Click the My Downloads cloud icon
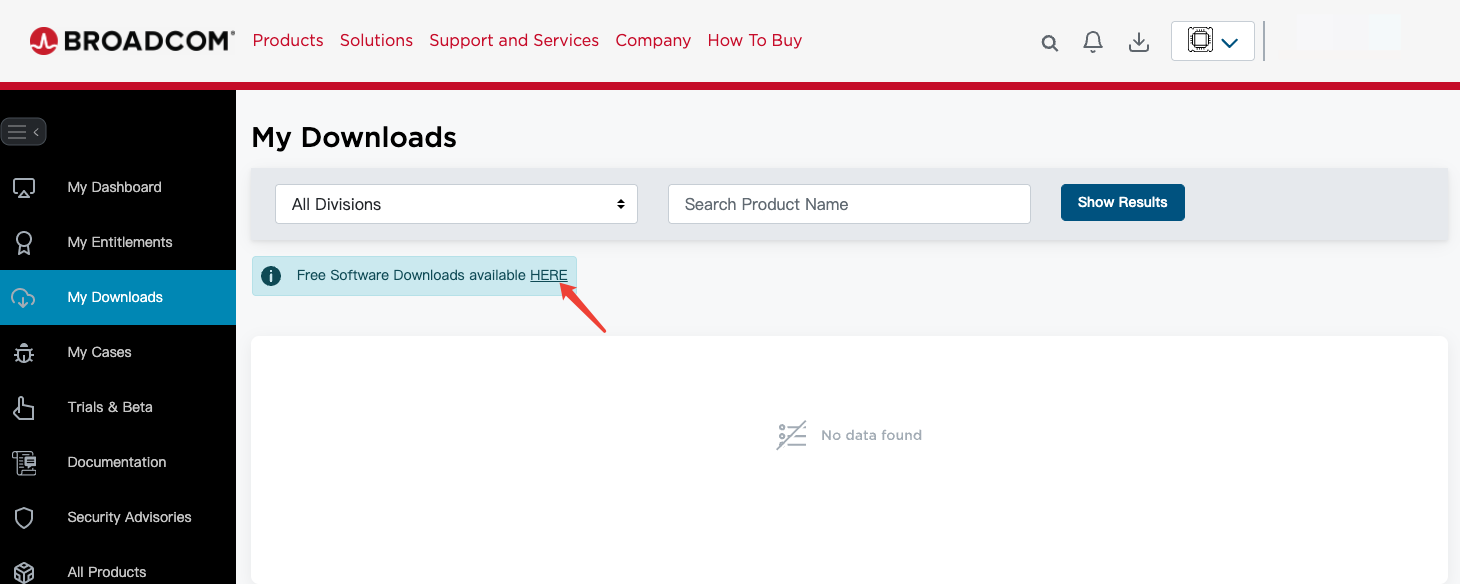Image resolution: width=1460 pixels, height=584 pixels. (24, 297)
